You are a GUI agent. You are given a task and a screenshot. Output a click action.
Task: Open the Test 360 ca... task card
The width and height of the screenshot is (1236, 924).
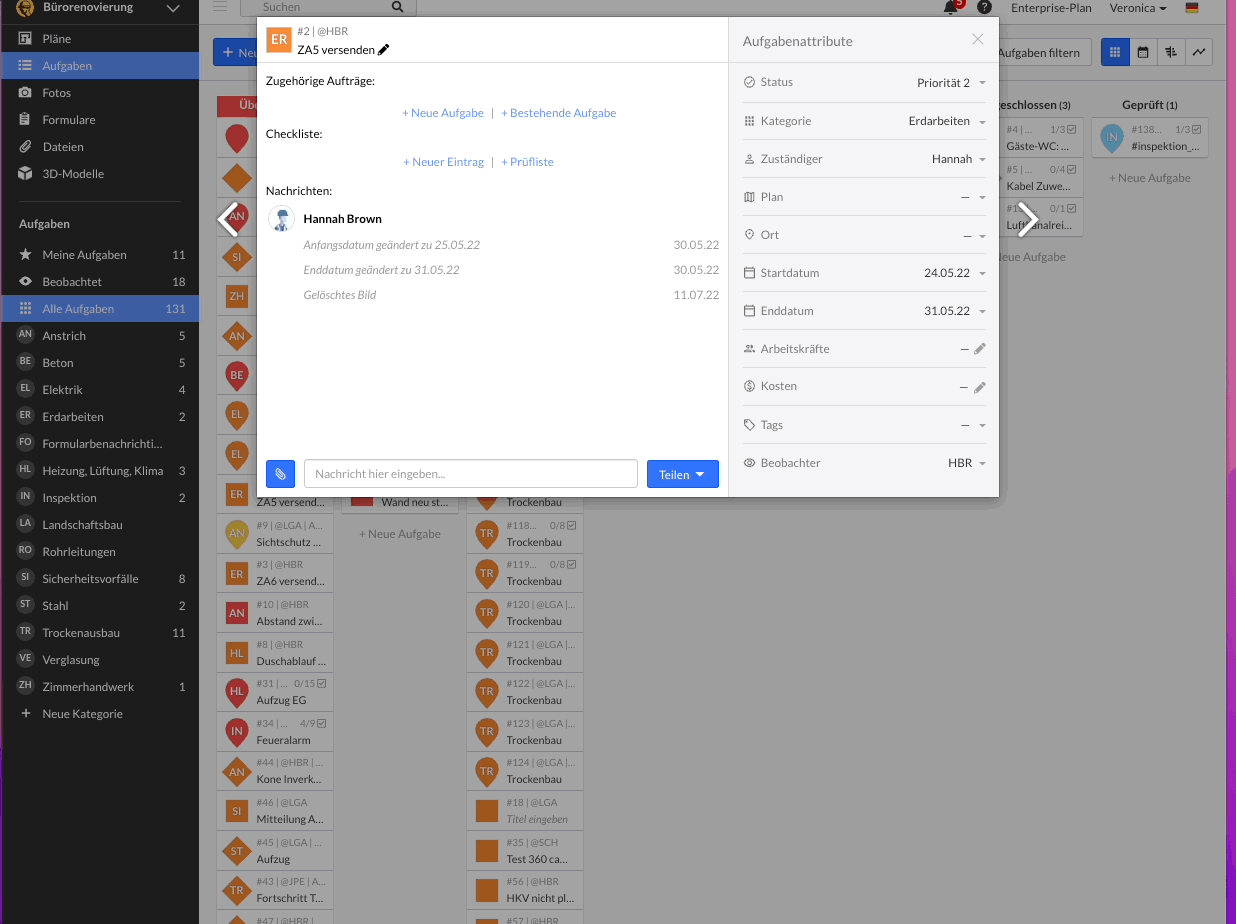[525, 852]
